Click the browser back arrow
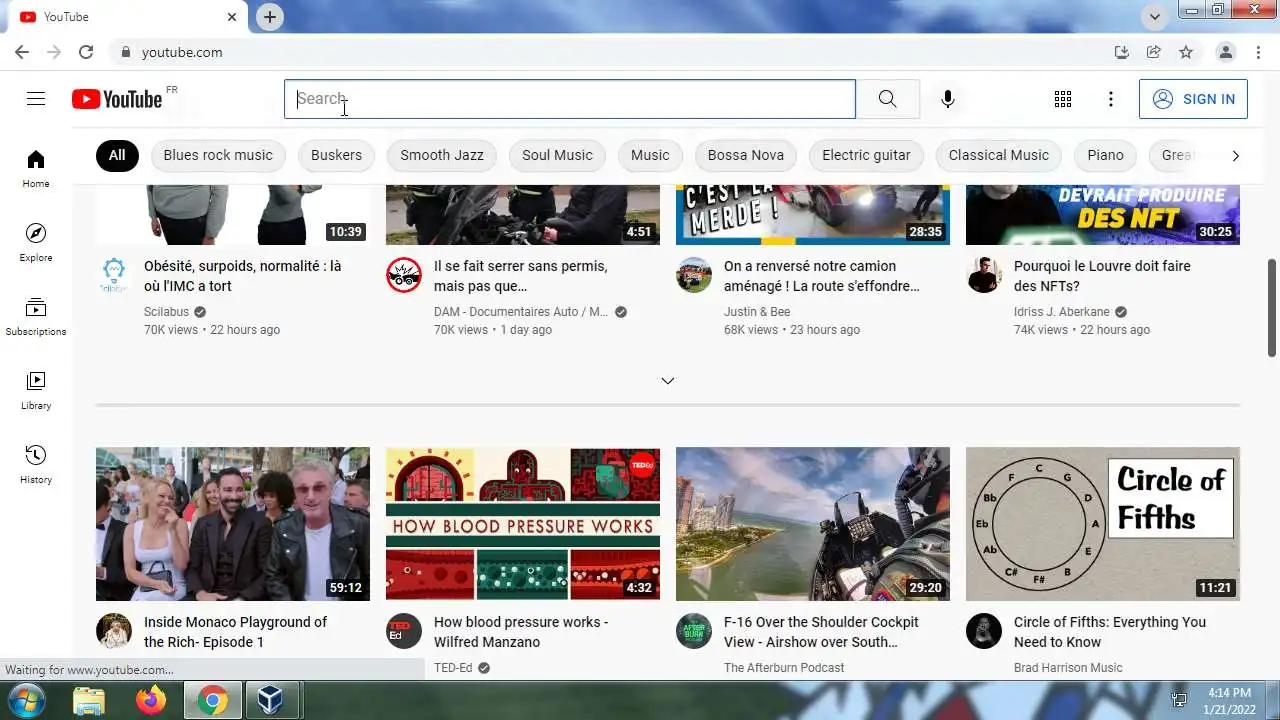This screenshot has width=1280, height=720. coord(22,52)
